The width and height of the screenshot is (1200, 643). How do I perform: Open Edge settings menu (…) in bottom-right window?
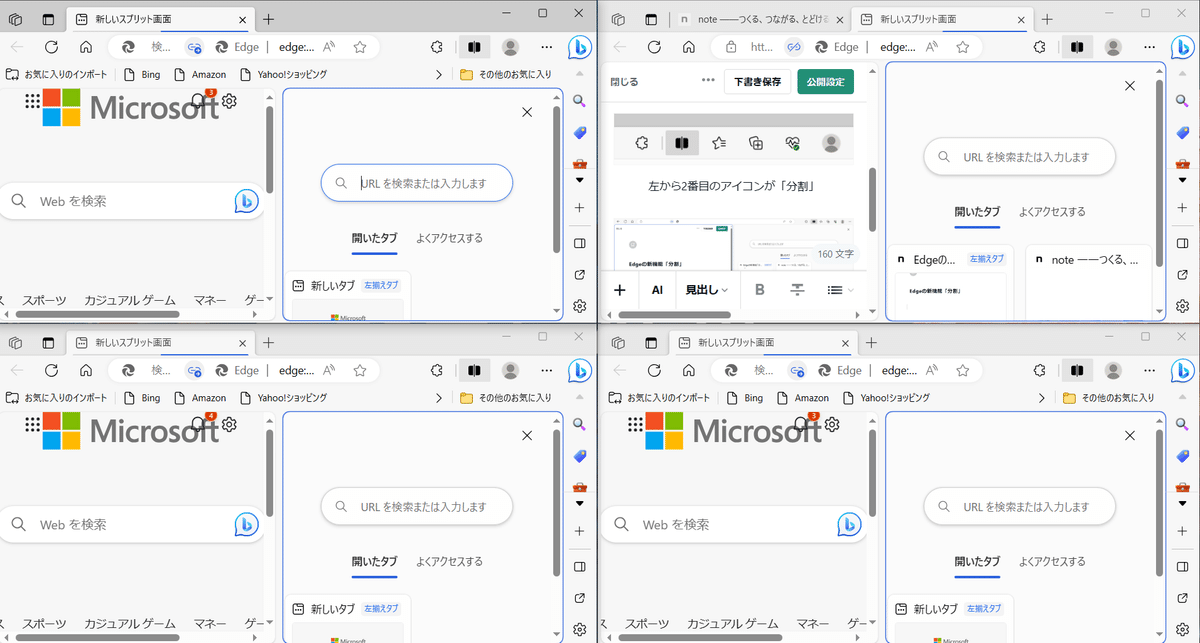(1149, 370)
